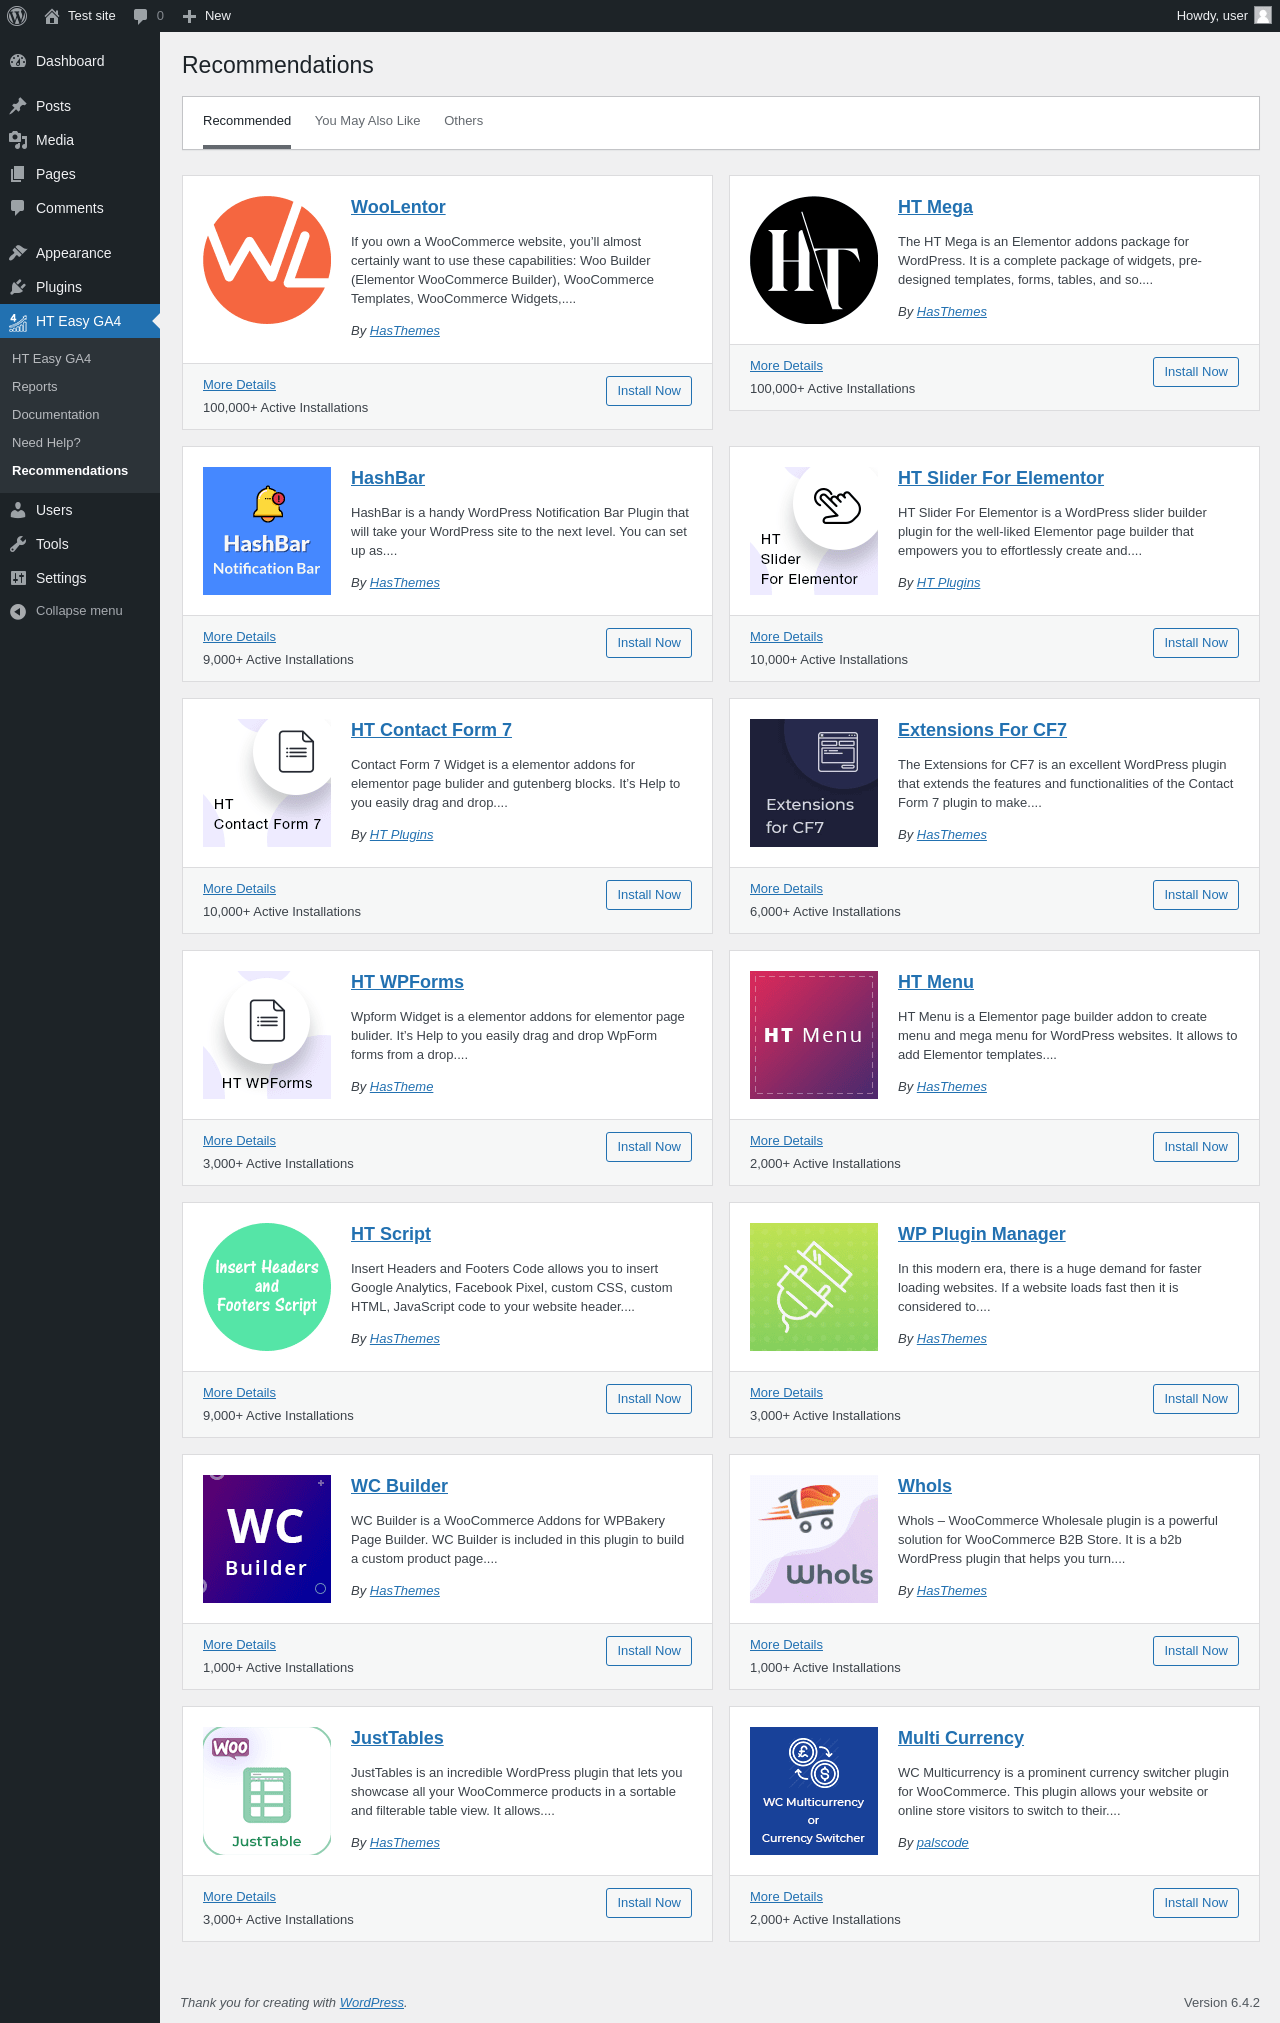The width and height of the screenshot is (1280, 2023).
Task: Install the WooLentor plugin
Action: point(648,391)
